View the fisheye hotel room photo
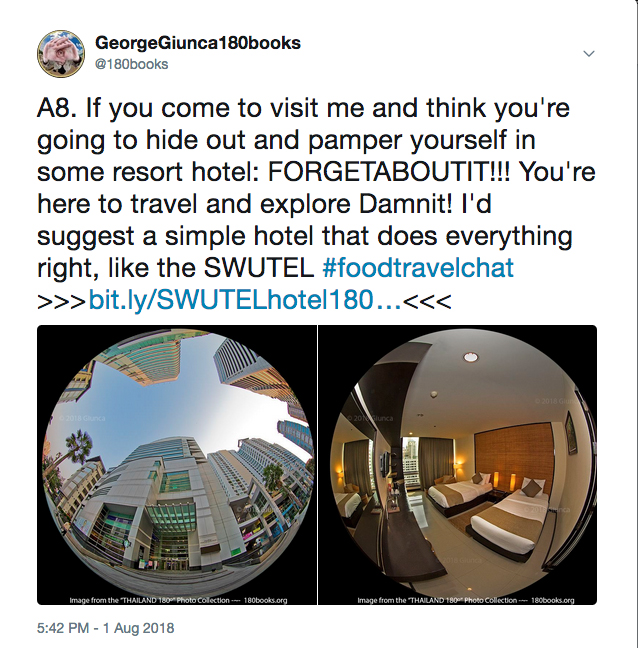Screen dimensions: 638x648 457,465
